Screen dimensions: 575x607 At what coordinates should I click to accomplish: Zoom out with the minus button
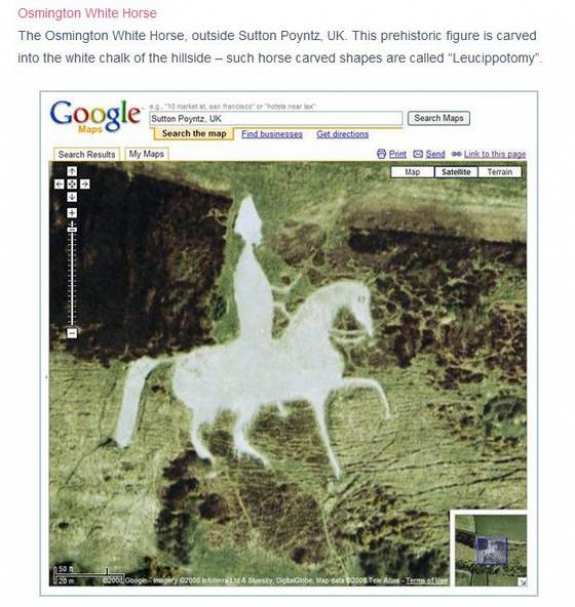tap(72, 333)
